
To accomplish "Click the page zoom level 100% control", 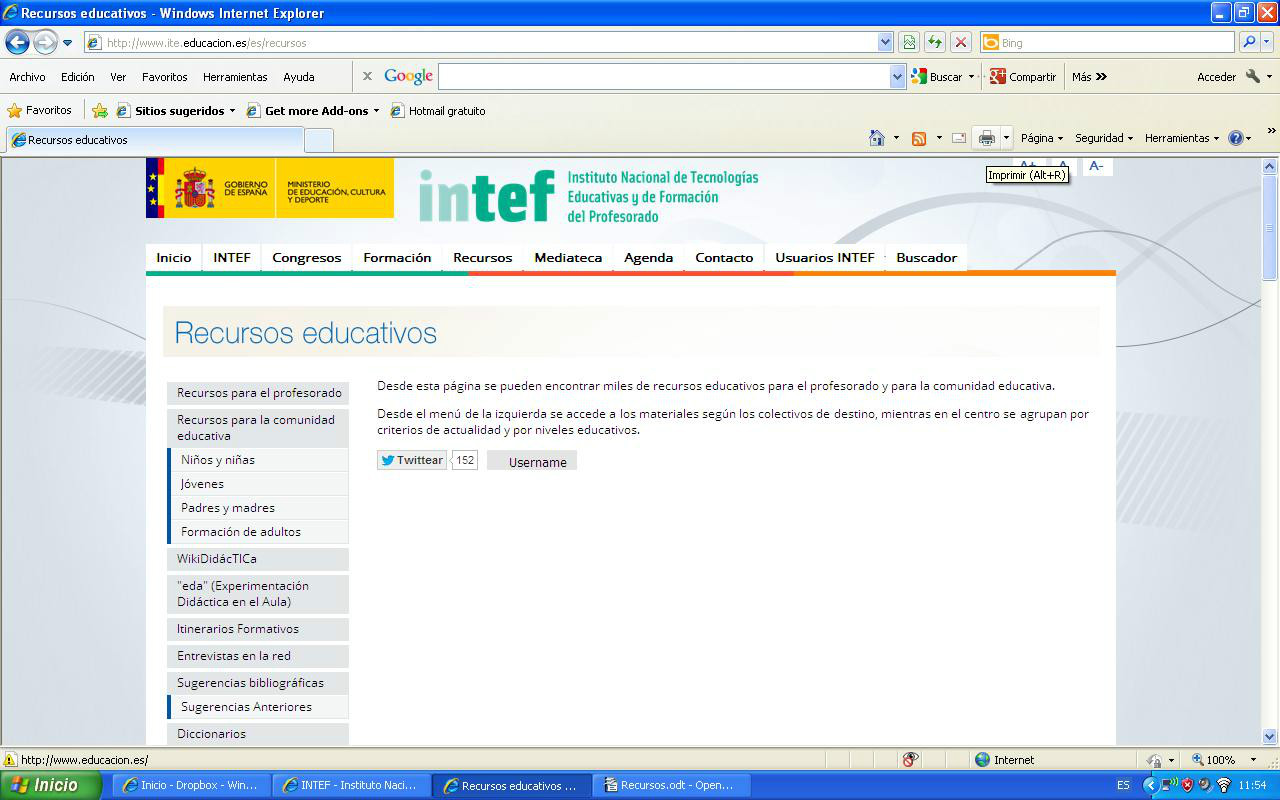I will [1220, 760].
